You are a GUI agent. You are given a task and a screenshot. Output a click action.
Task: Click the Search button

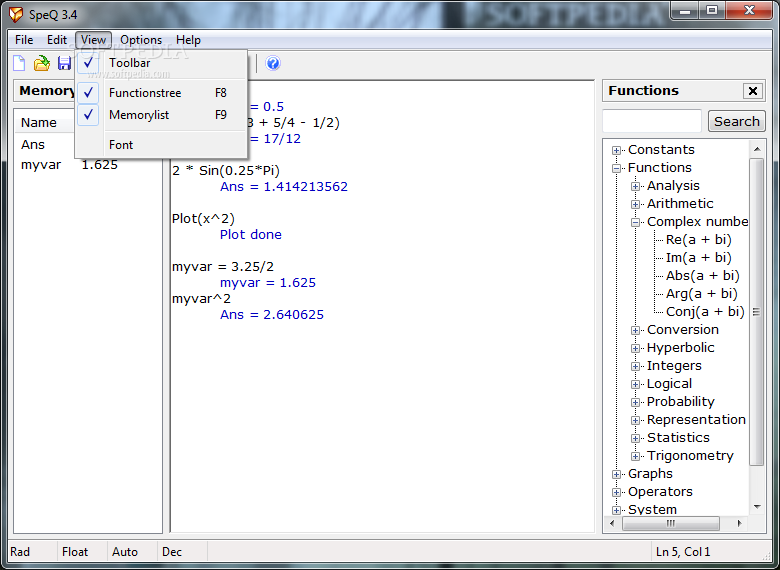click(737, 121)
